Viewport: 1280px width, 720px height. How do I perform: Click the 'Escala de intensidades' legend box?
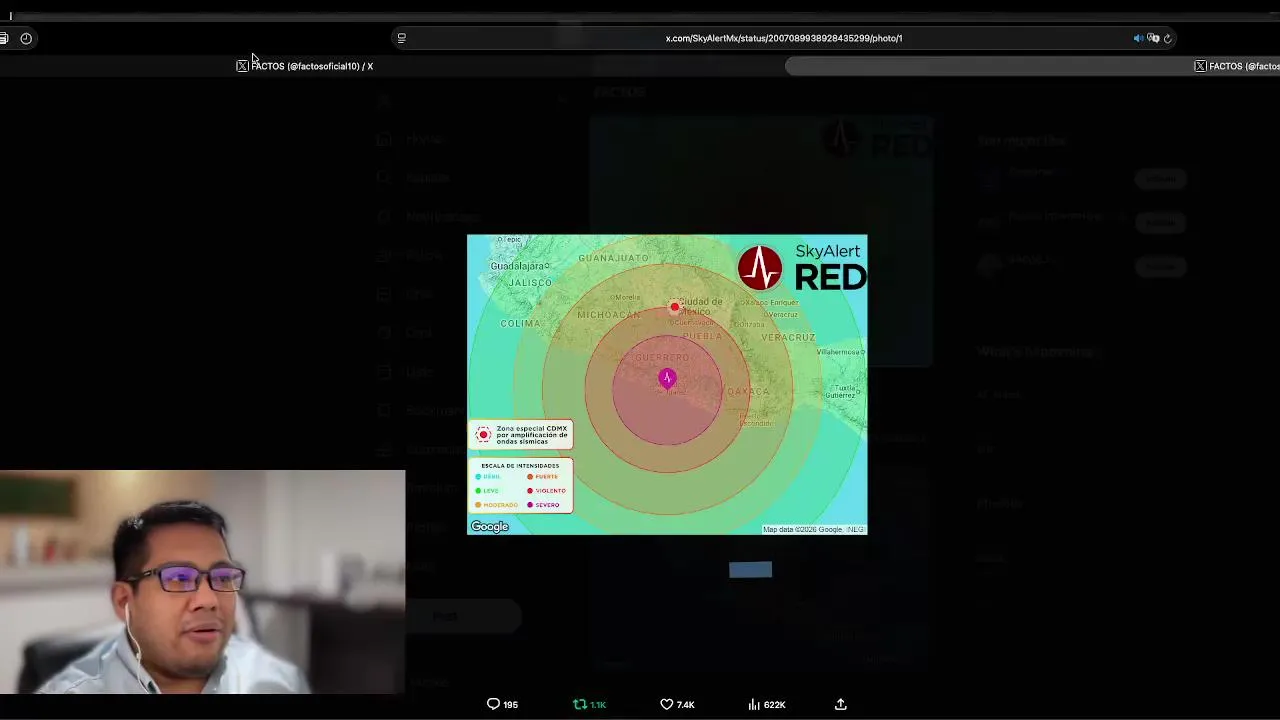click(520, 485)
